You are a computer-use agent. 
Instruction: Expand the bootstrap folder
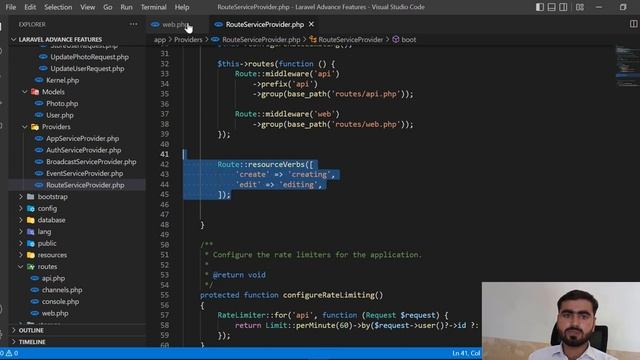tap(21, 197)
